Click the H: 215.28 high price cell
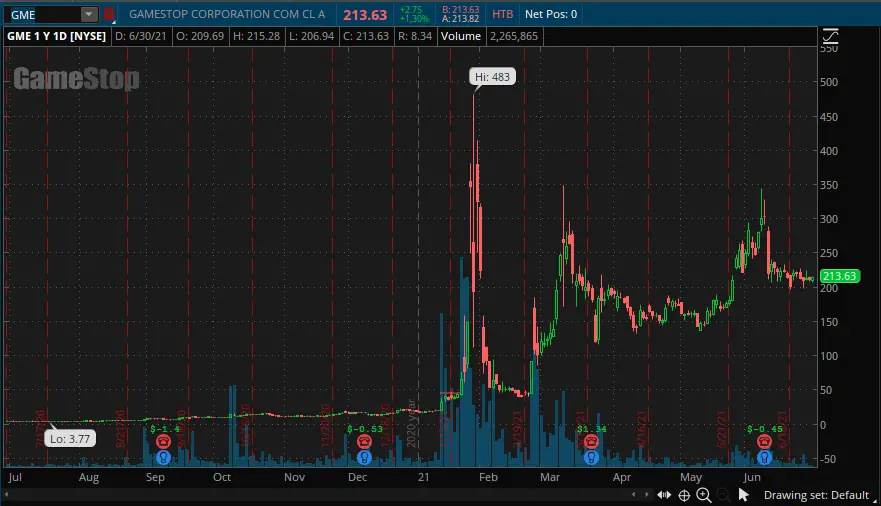This screenshot has width=881, height=506. (x=256, y=36)
